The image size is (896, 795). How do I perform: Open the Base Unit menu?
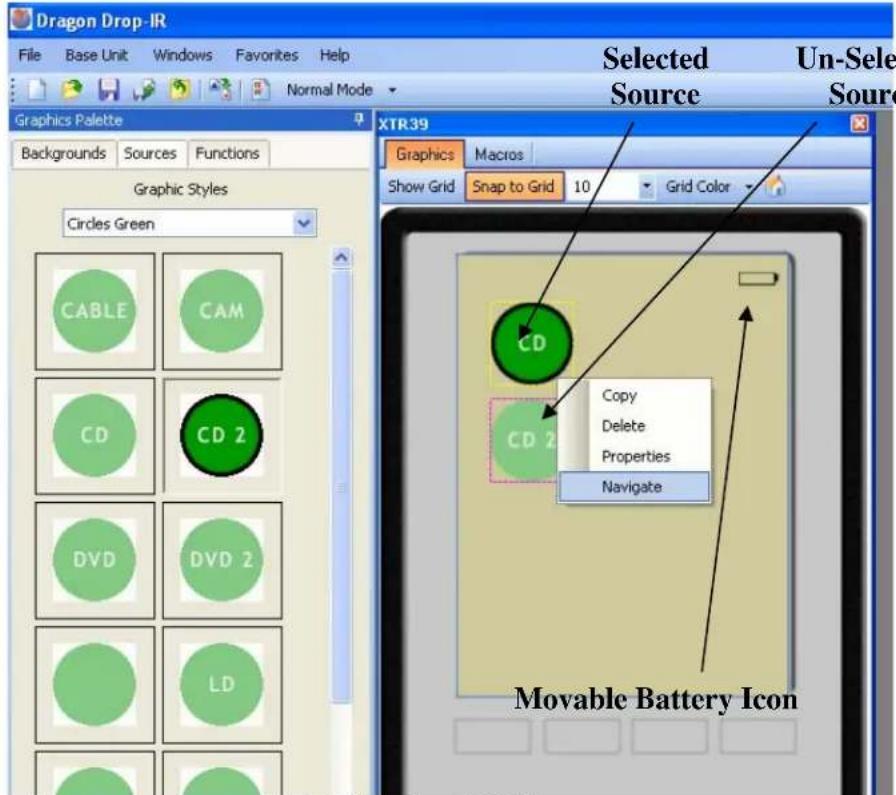tap(97, 55)
